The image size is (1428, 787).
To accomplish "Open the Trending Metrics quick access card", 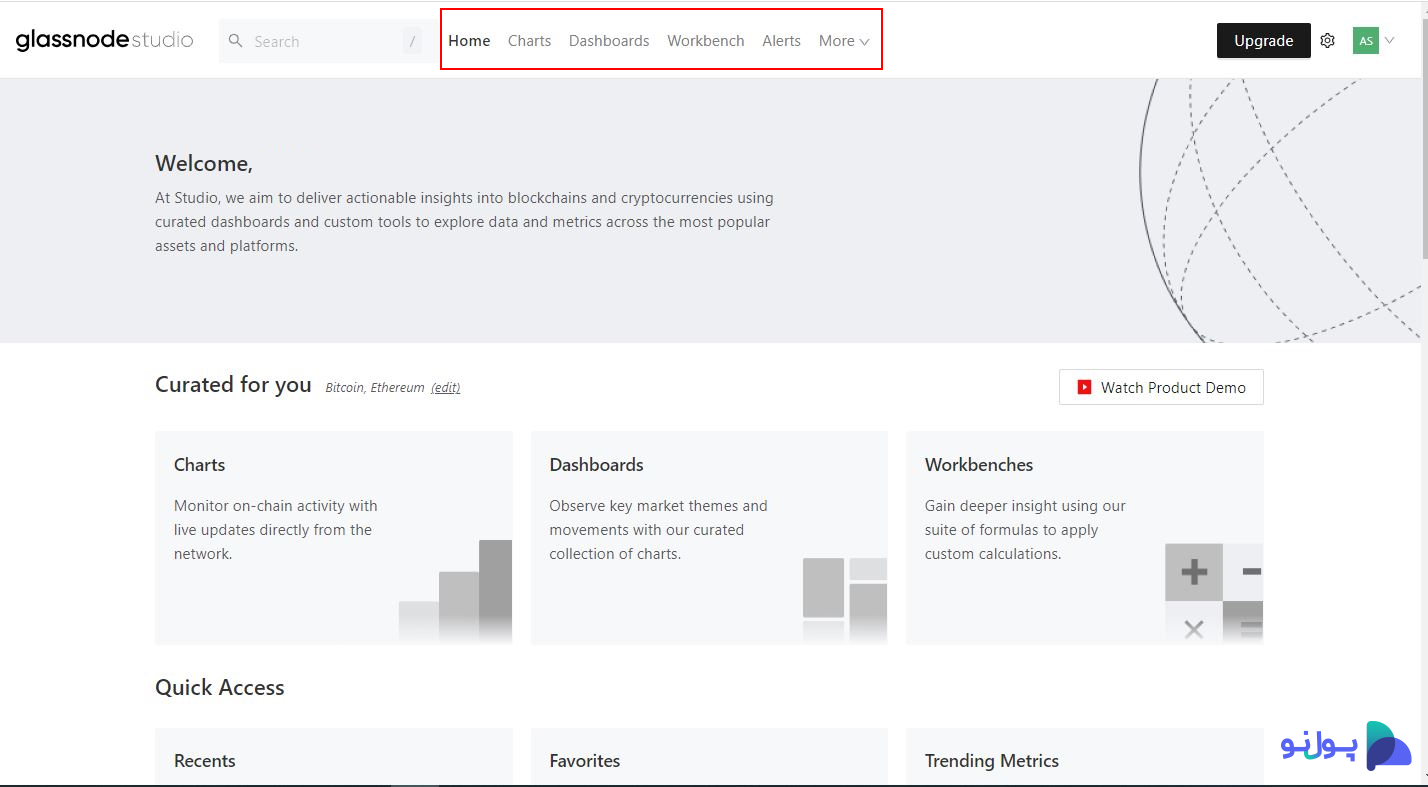I will pos(1085,757).
